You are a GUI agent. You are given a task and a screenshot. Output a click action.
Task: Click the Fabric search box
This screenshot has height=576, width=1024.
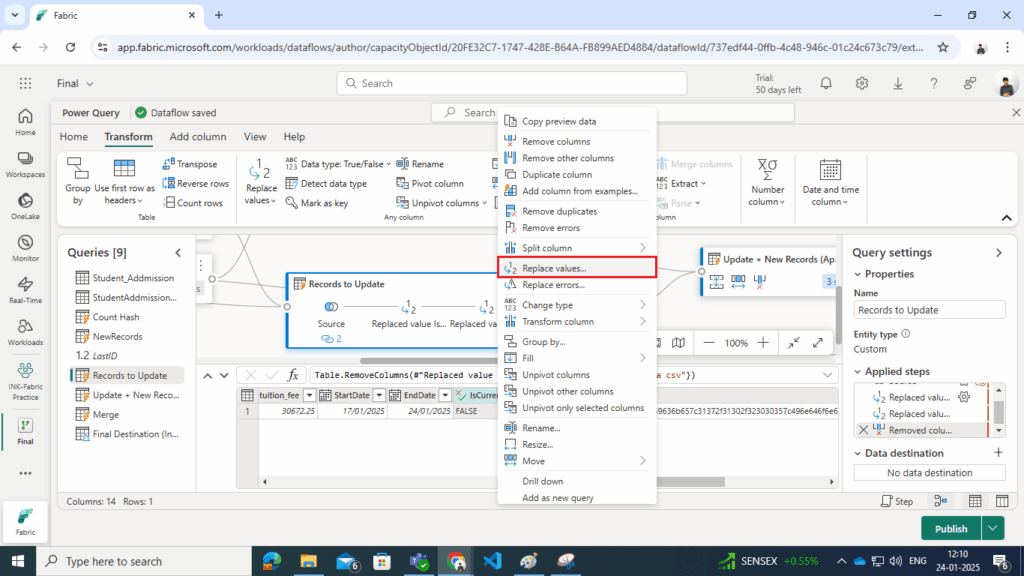coord(512,84)
